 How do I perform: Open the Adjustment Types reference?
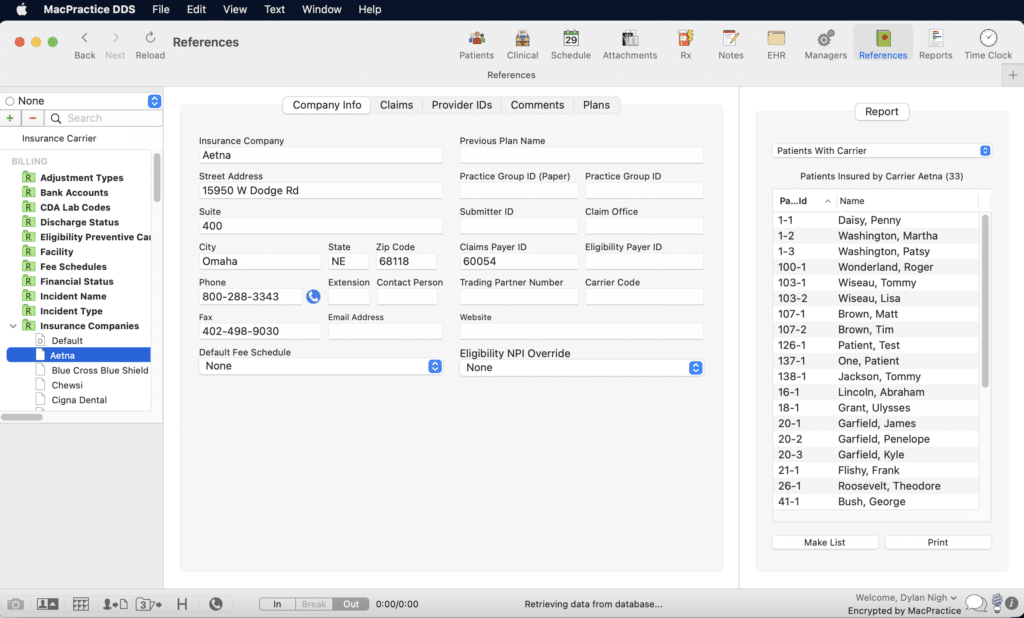tap(82, 178)
